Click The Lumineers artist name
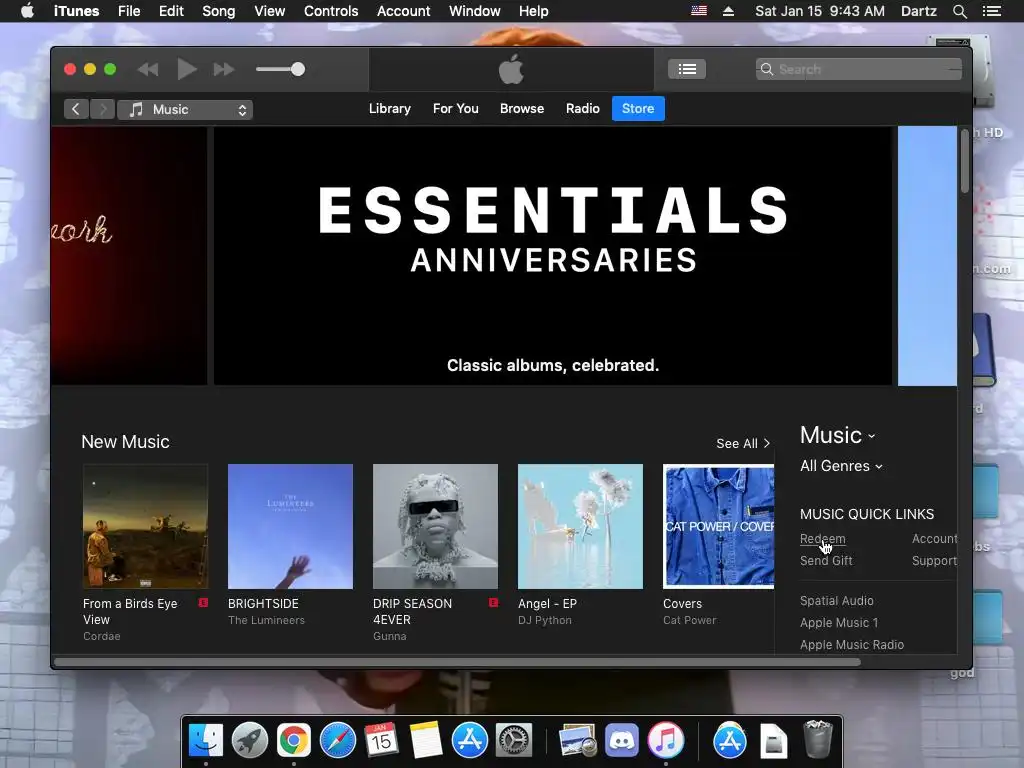 [266, 620]
